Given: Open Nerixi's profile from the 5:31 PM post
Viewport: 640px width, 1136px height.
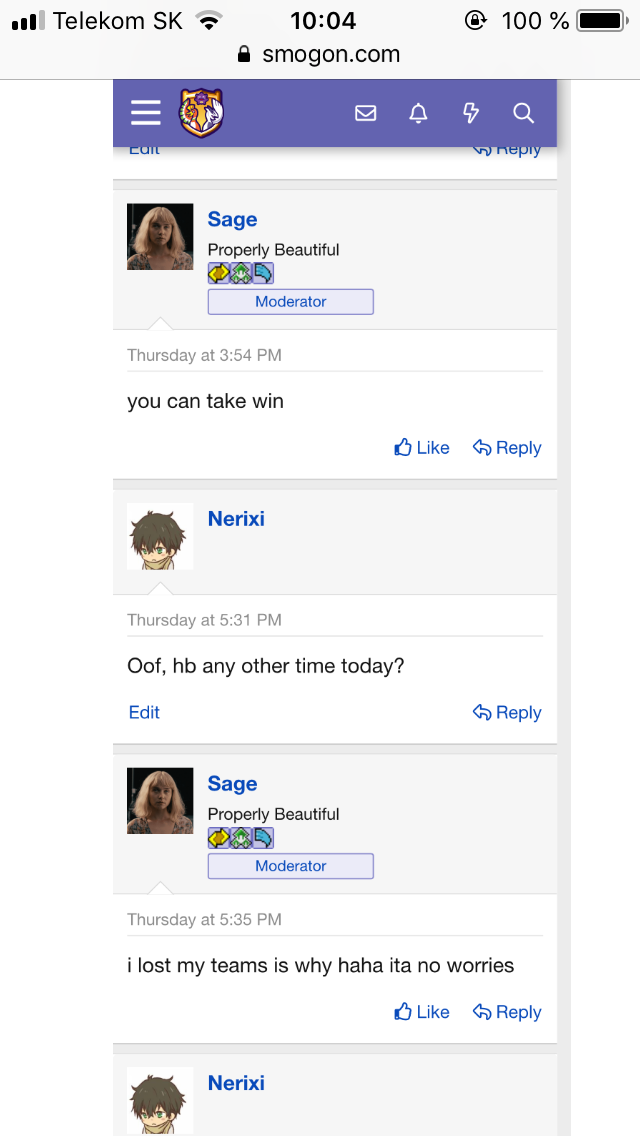Looking at the screenshot, I should 236,519.
